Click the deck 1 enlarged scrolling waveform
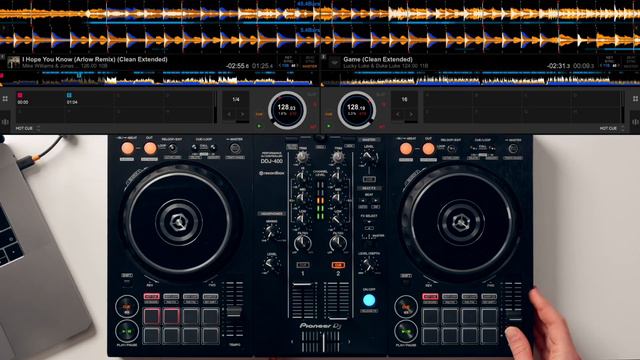Image resolution: width=640 pixels, height=360 pixels. pyautogui.click(x=320, y=14)
